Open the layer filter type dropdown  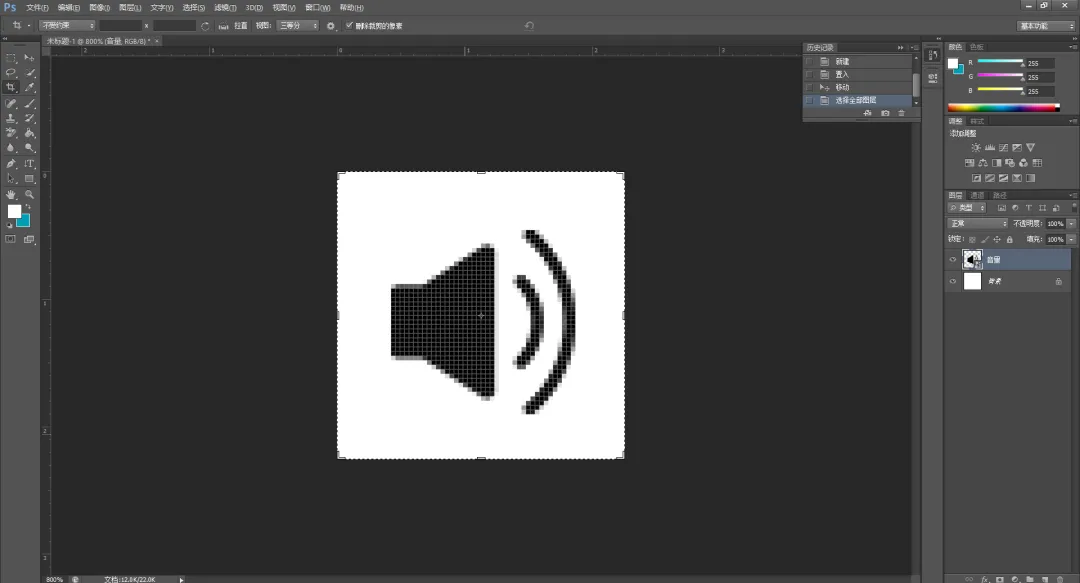tap(968, 207)
